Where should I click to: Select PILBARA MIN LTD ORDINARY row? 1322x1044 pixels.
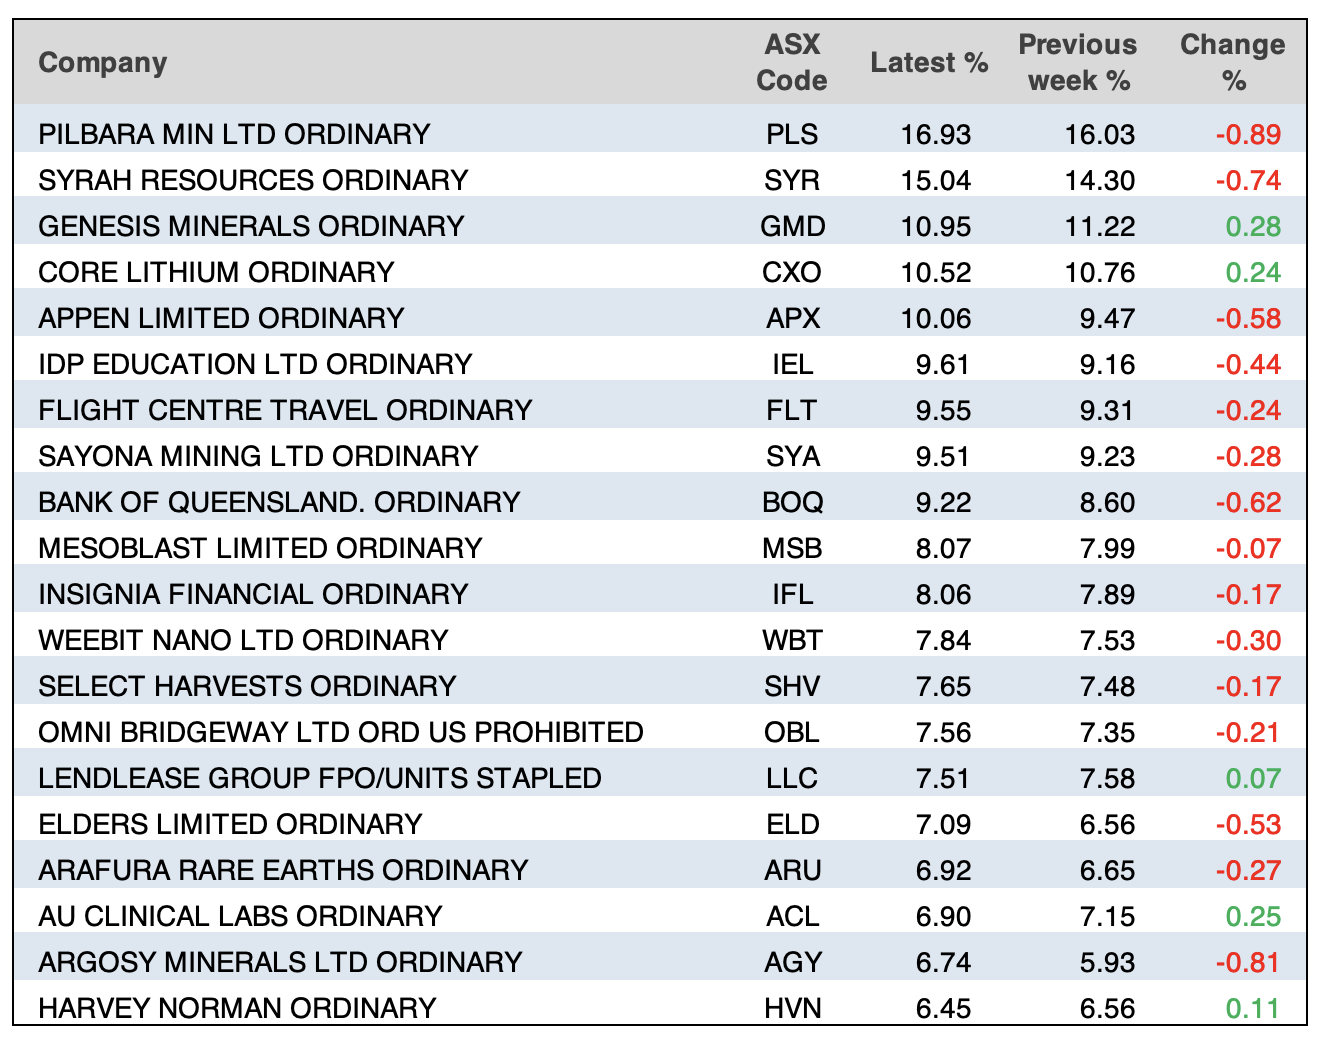point(234,134)
